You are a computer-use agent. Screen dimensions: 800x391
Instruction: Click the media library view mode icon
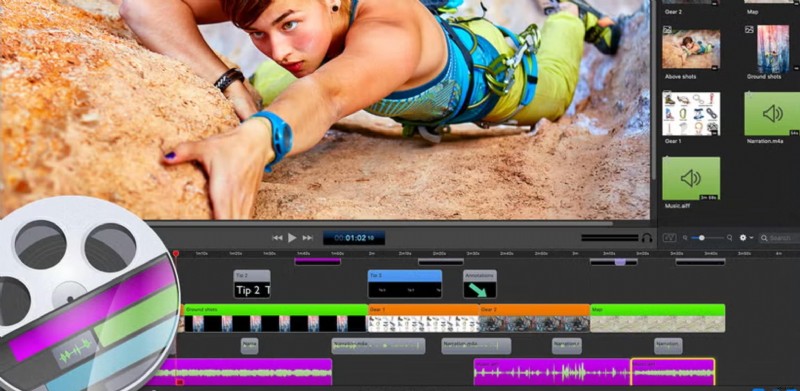click(669, 237)
